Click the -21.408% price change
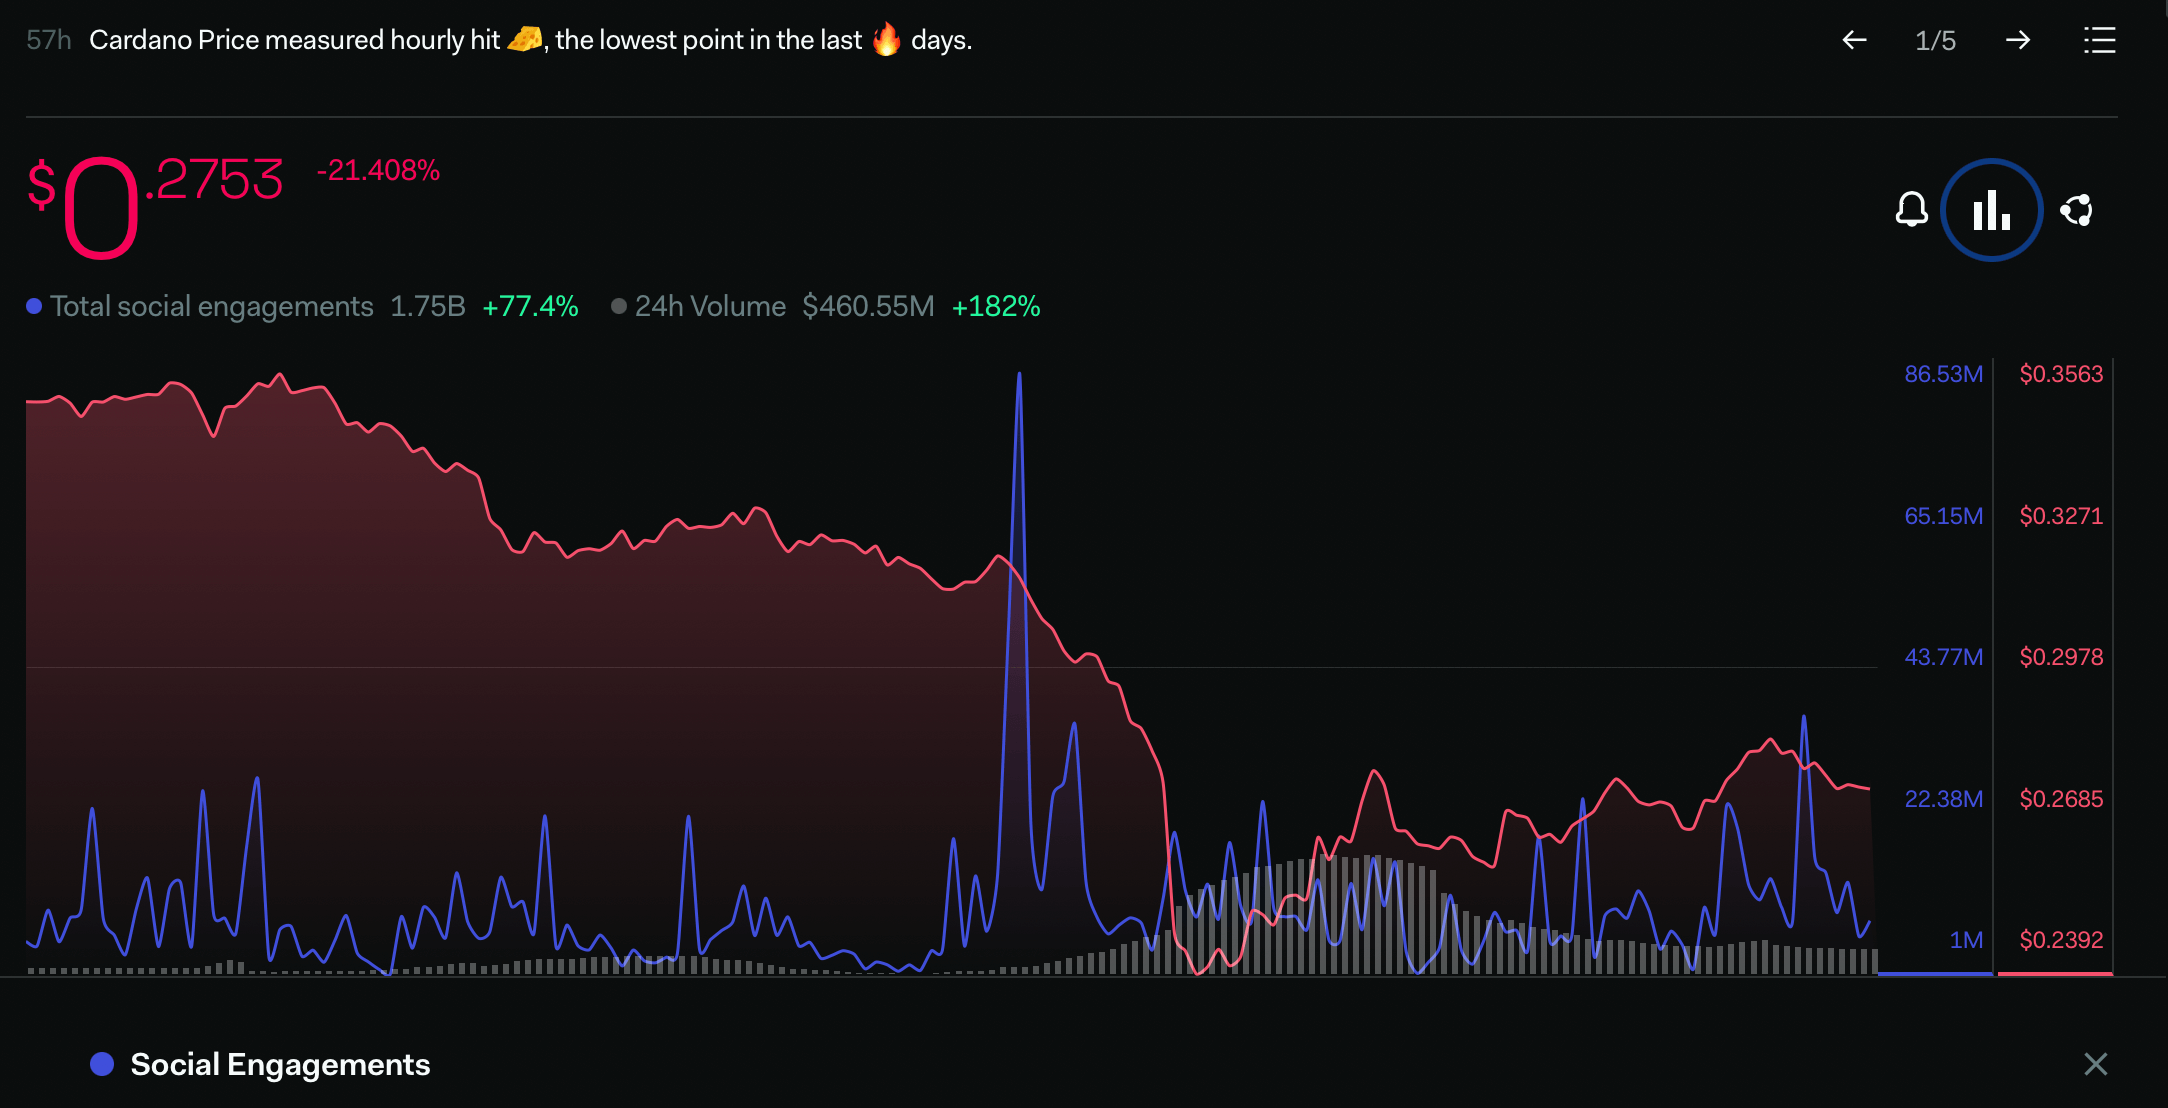Image resolution: width=2168 pixels, height=1108 pixels. coord(378,171)
